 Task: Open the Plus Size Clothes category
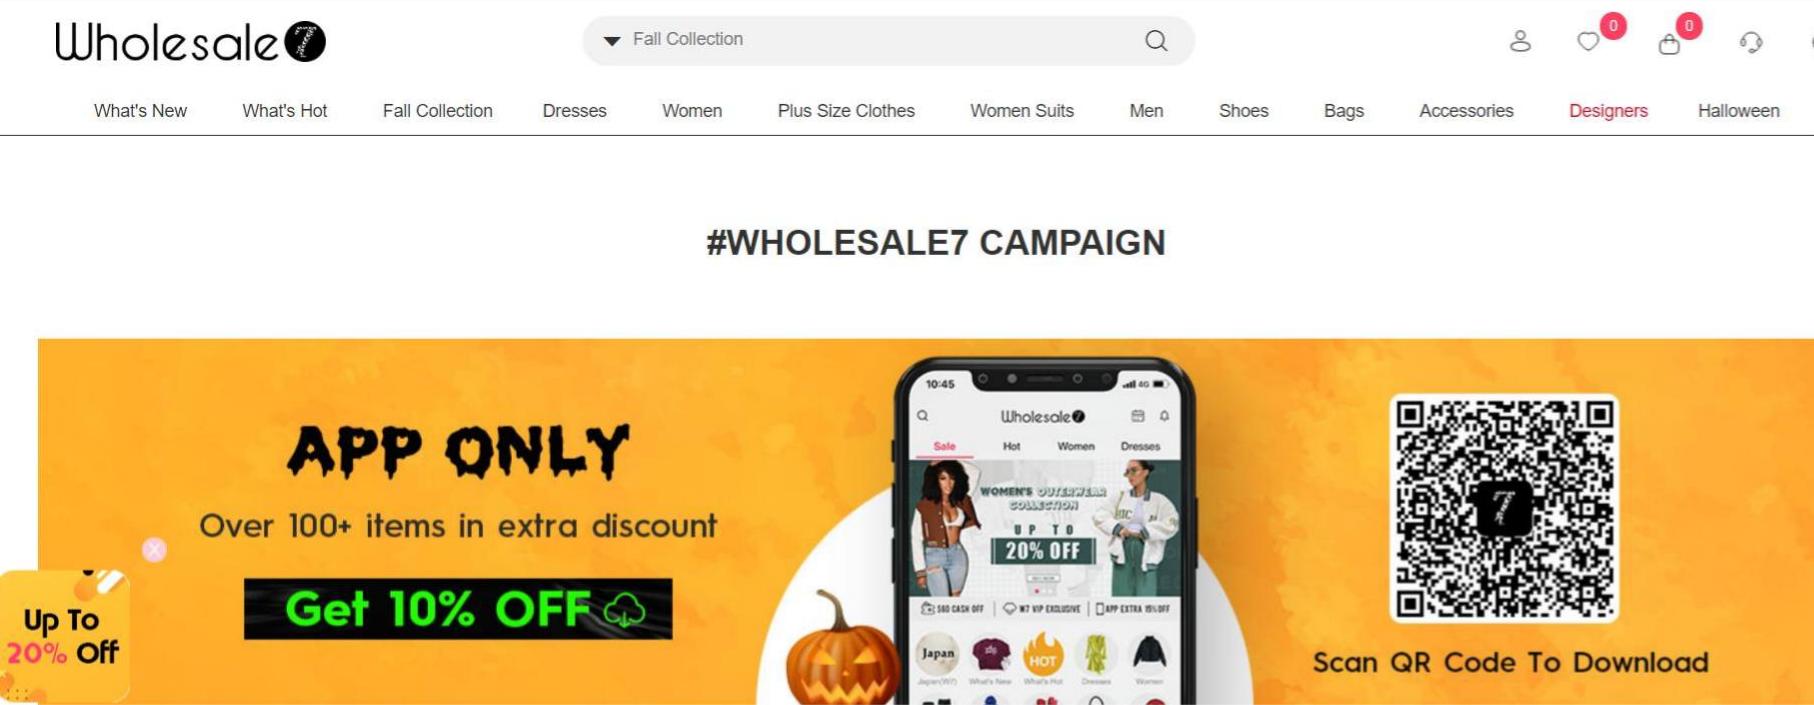(x=846, y=111)
